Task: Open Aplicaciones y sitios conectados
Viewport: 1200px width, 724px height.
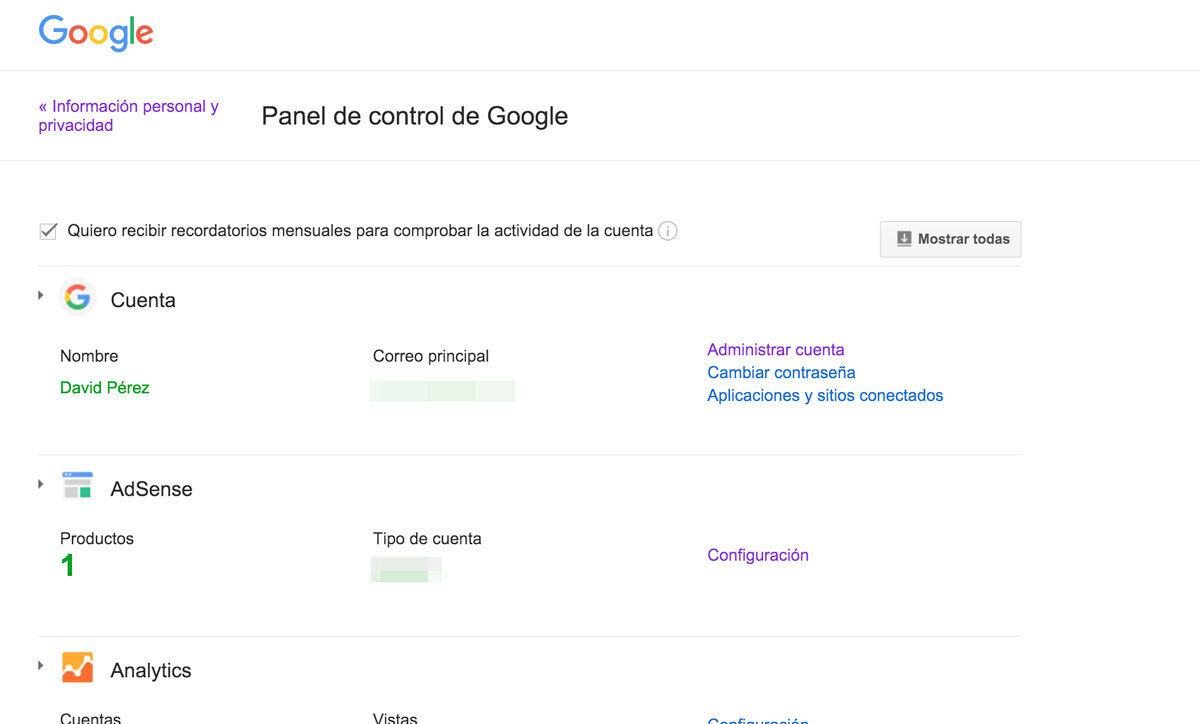Action: tap(825, 396)
